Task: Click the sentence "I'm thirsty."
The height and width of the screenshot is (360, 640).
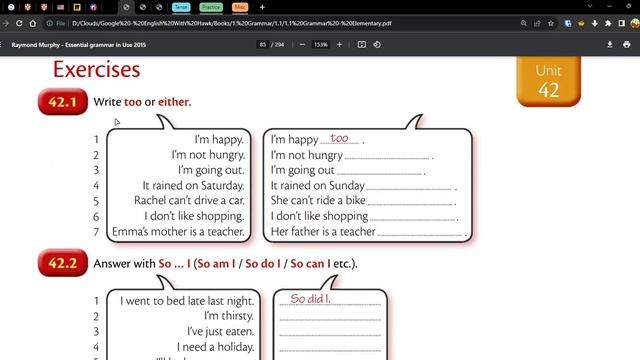Action: 229,316
